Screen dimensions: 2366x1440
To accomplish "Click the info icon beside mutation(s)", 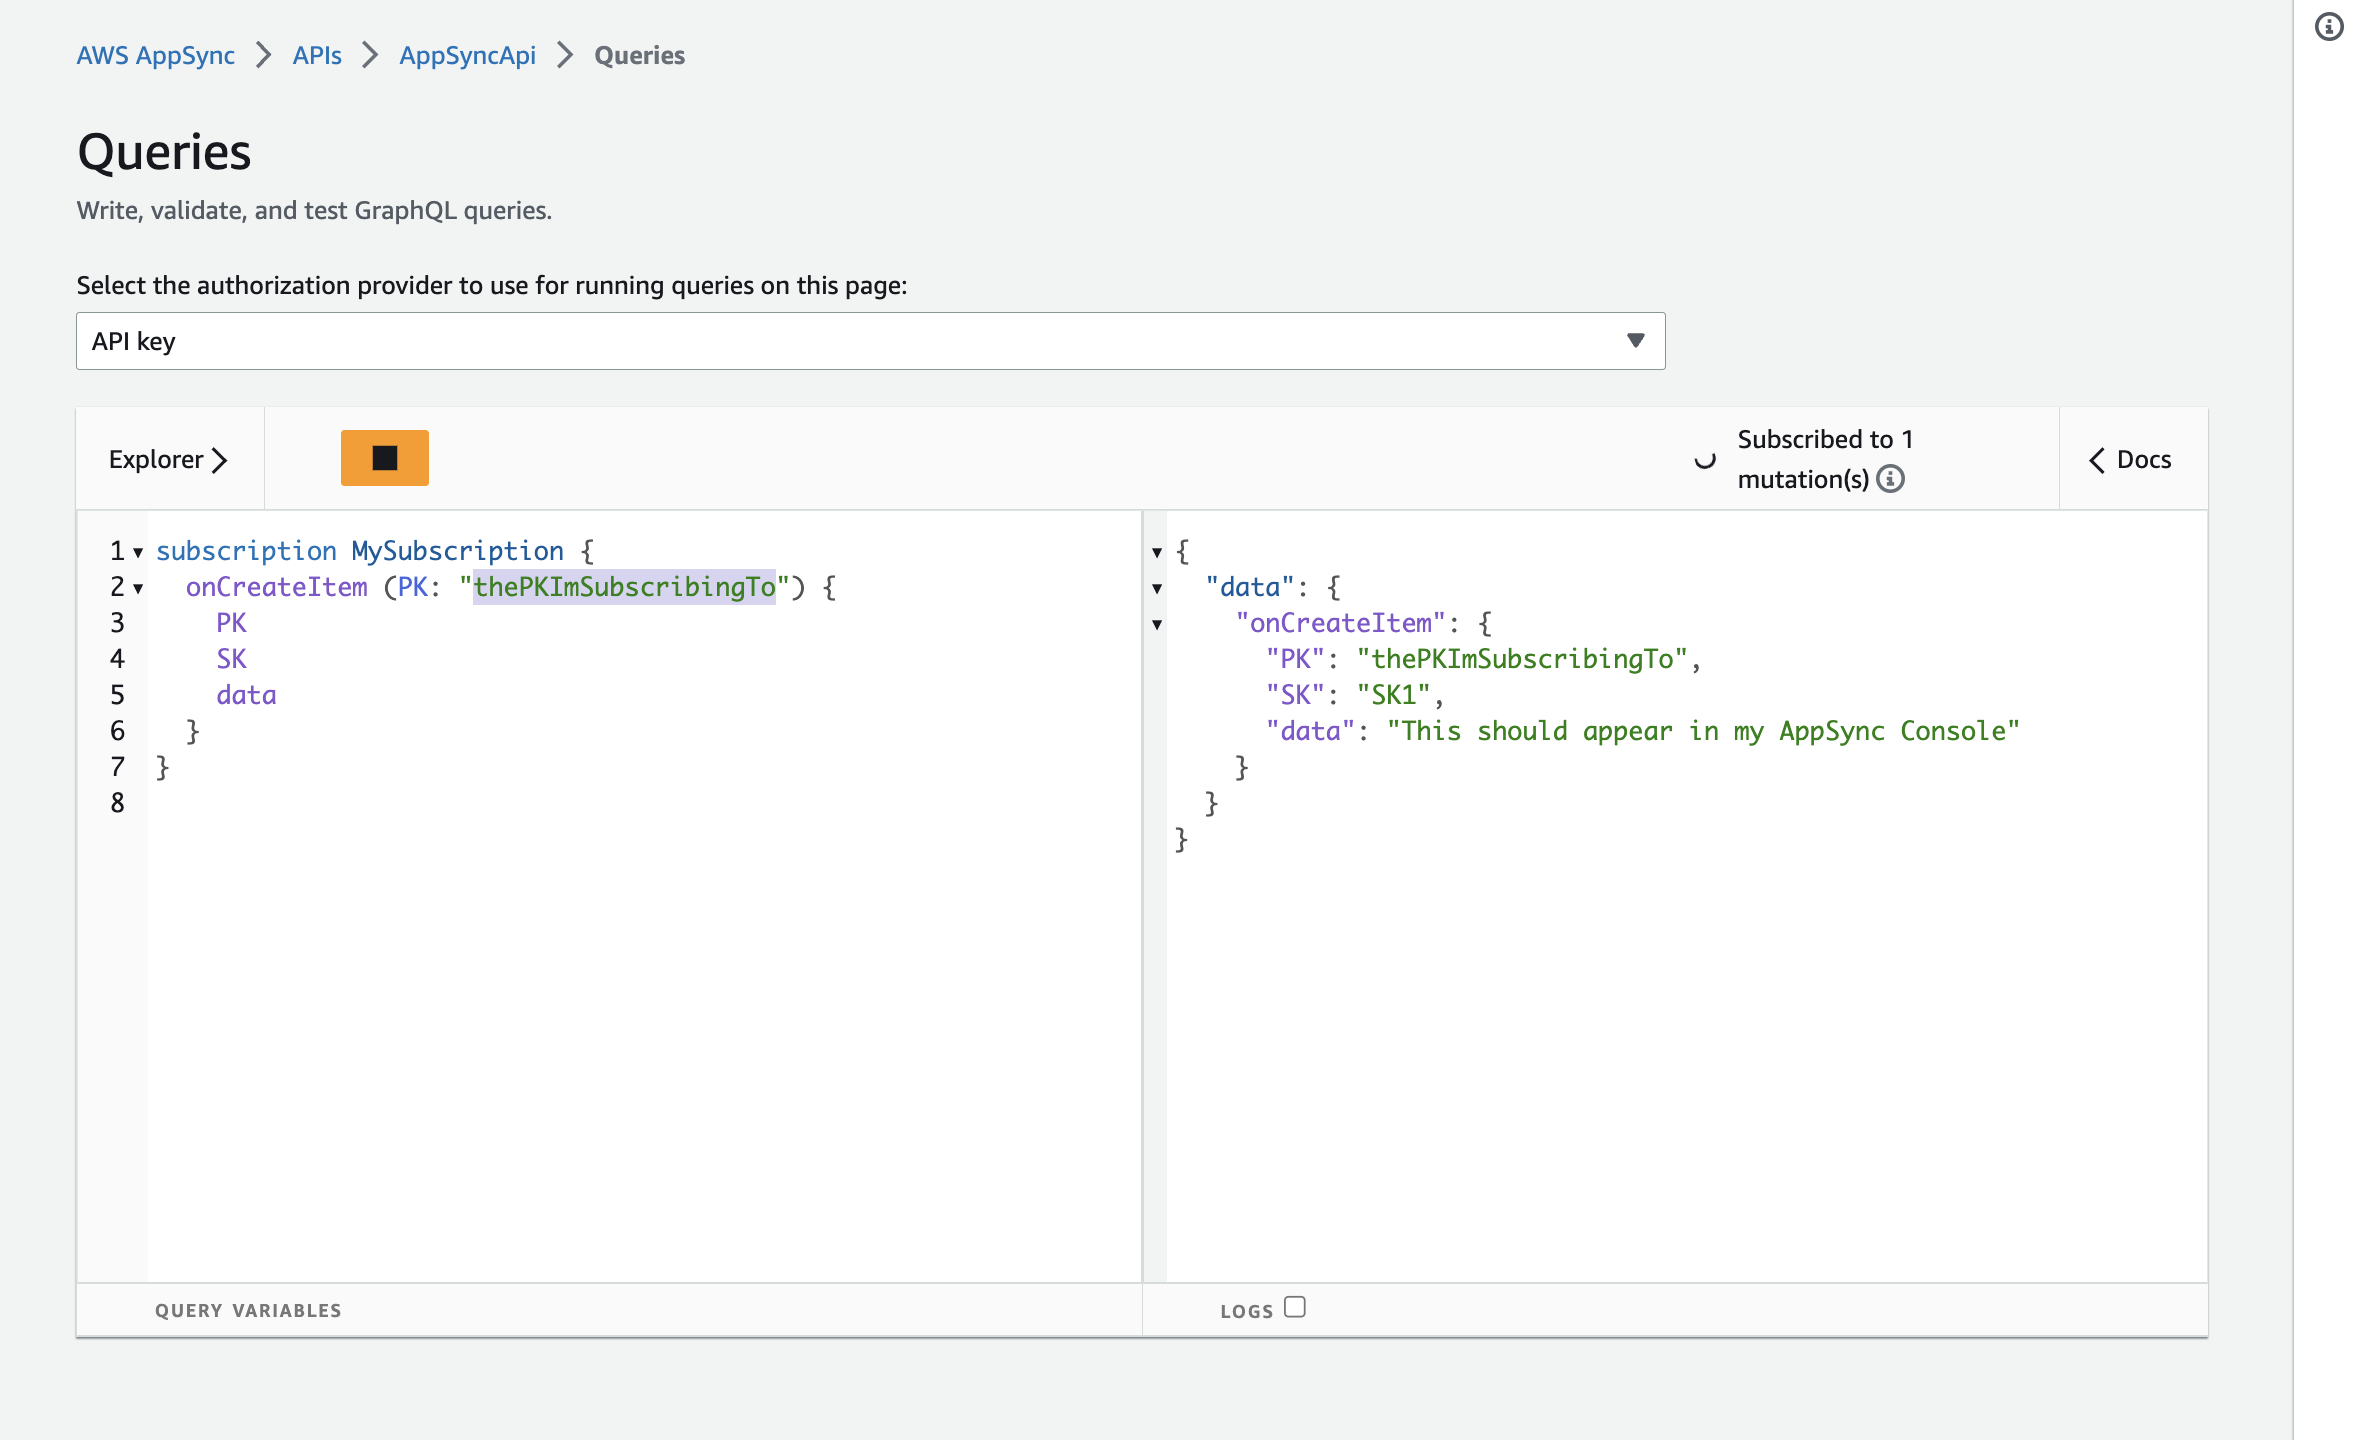I will (1890, 479).
